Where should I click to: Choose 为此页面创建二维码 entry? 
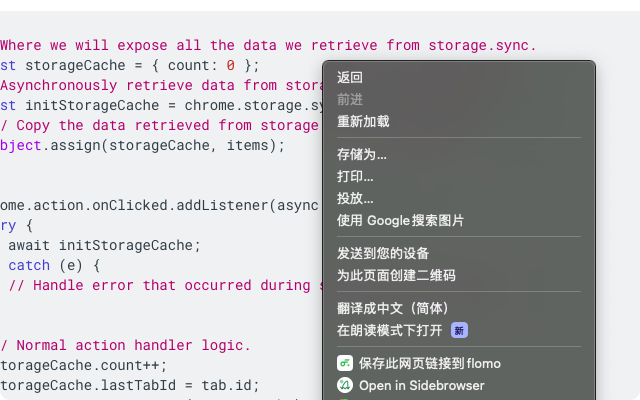[x=396, y=276]
